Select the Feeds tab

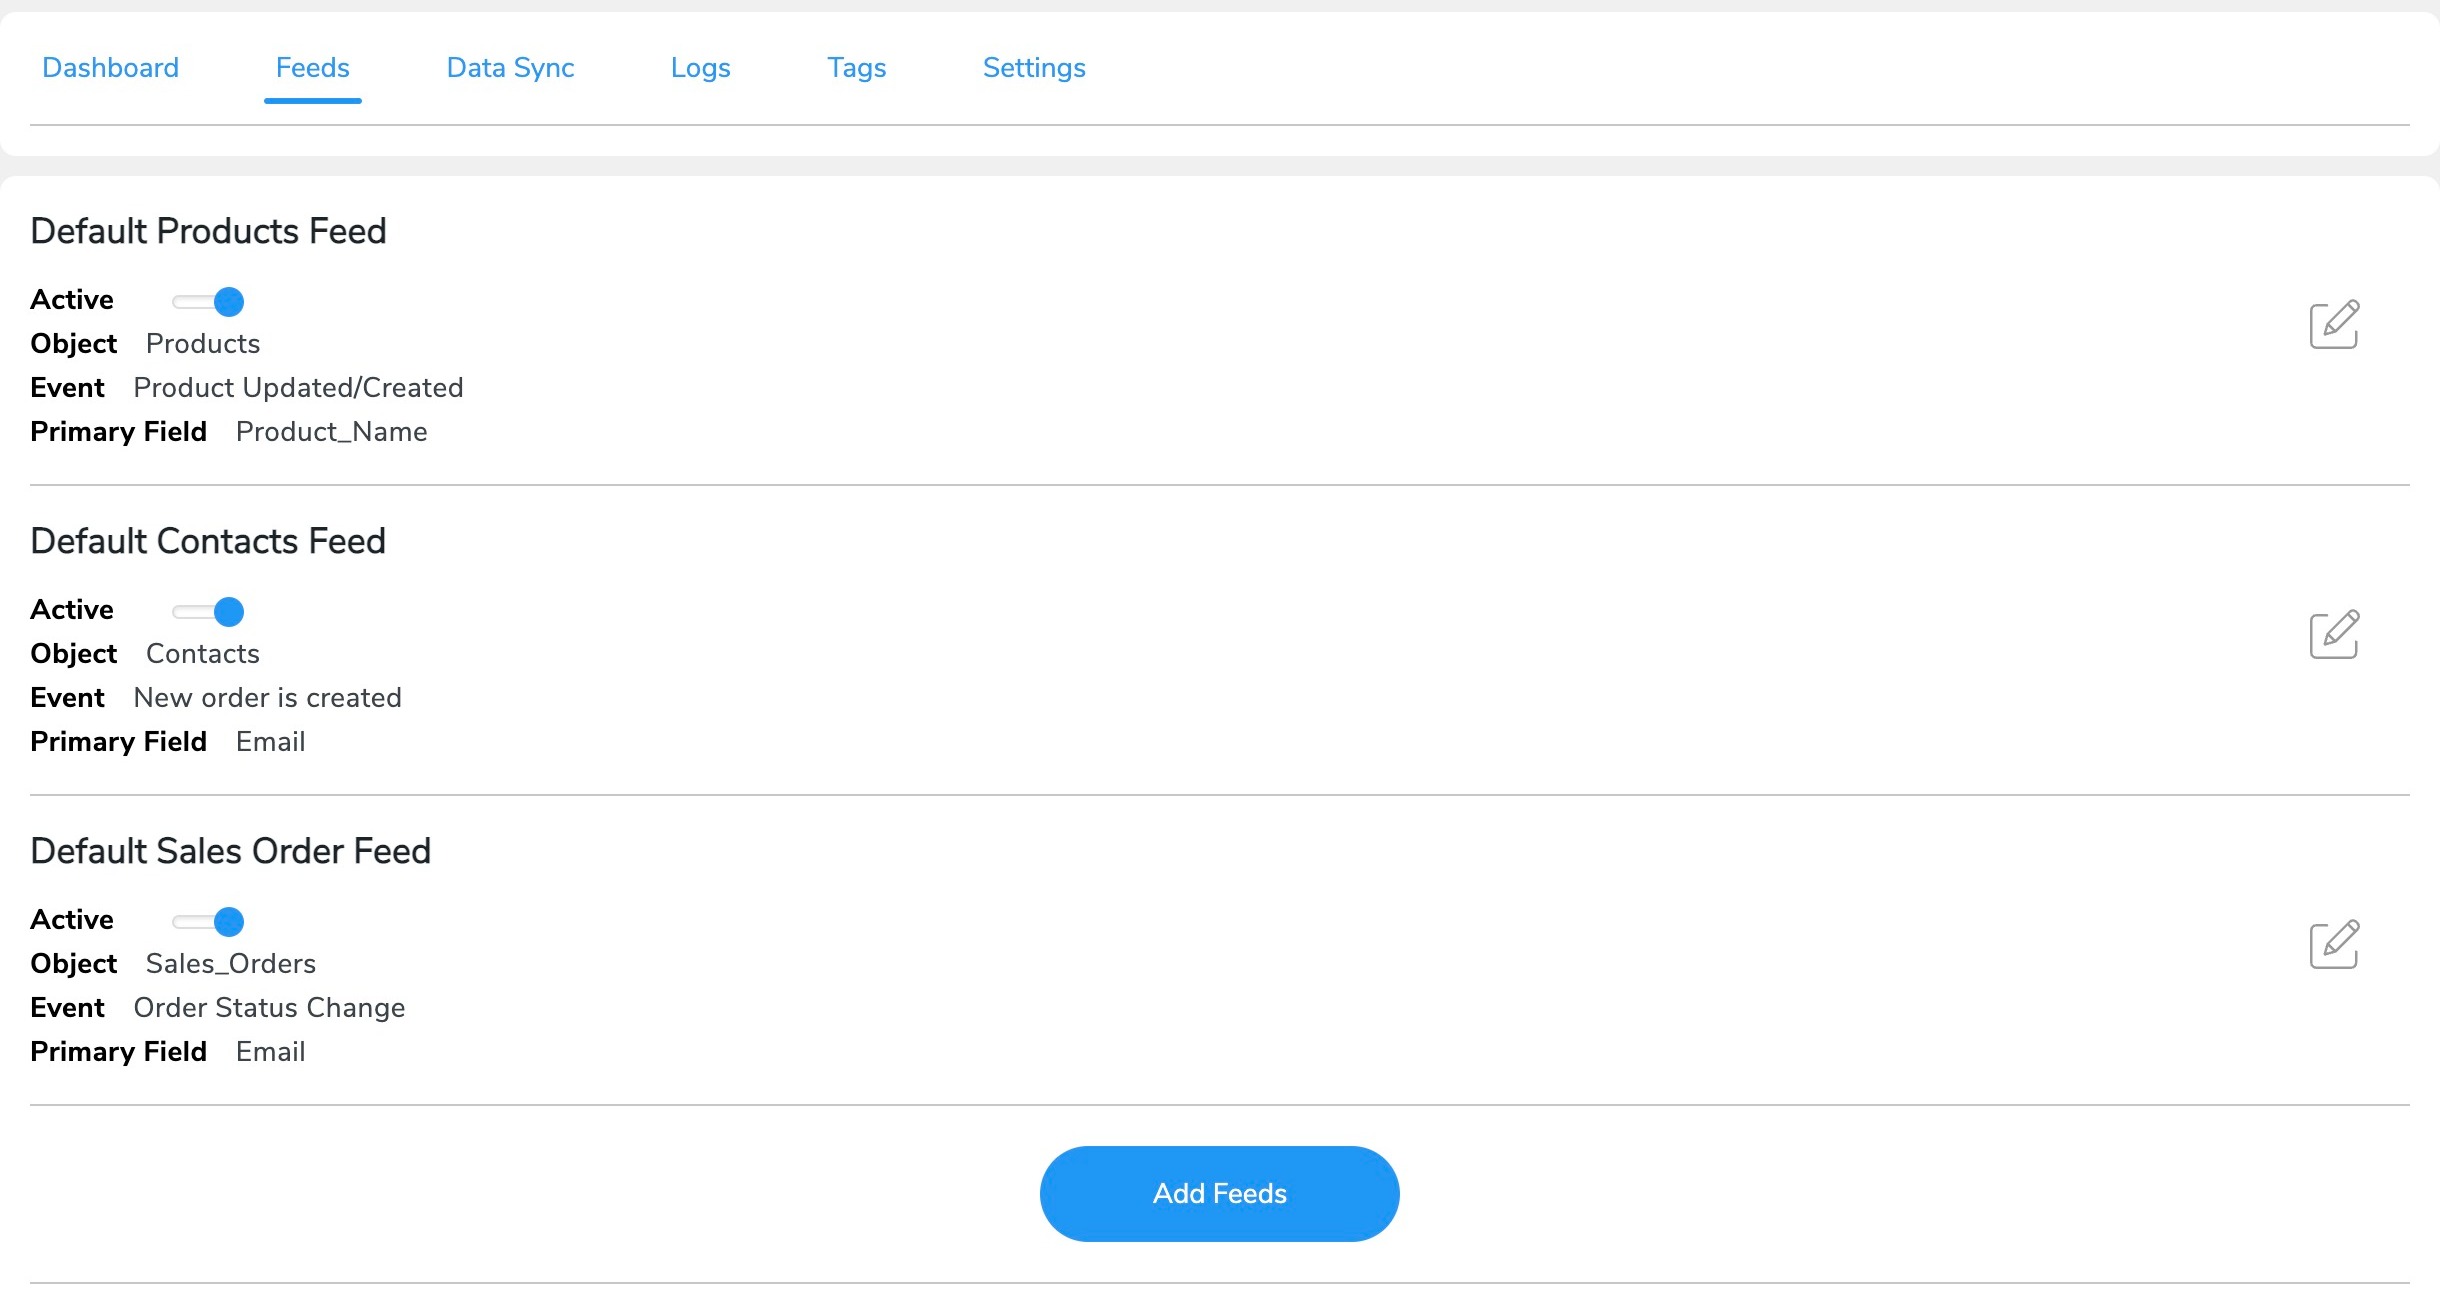312,67
